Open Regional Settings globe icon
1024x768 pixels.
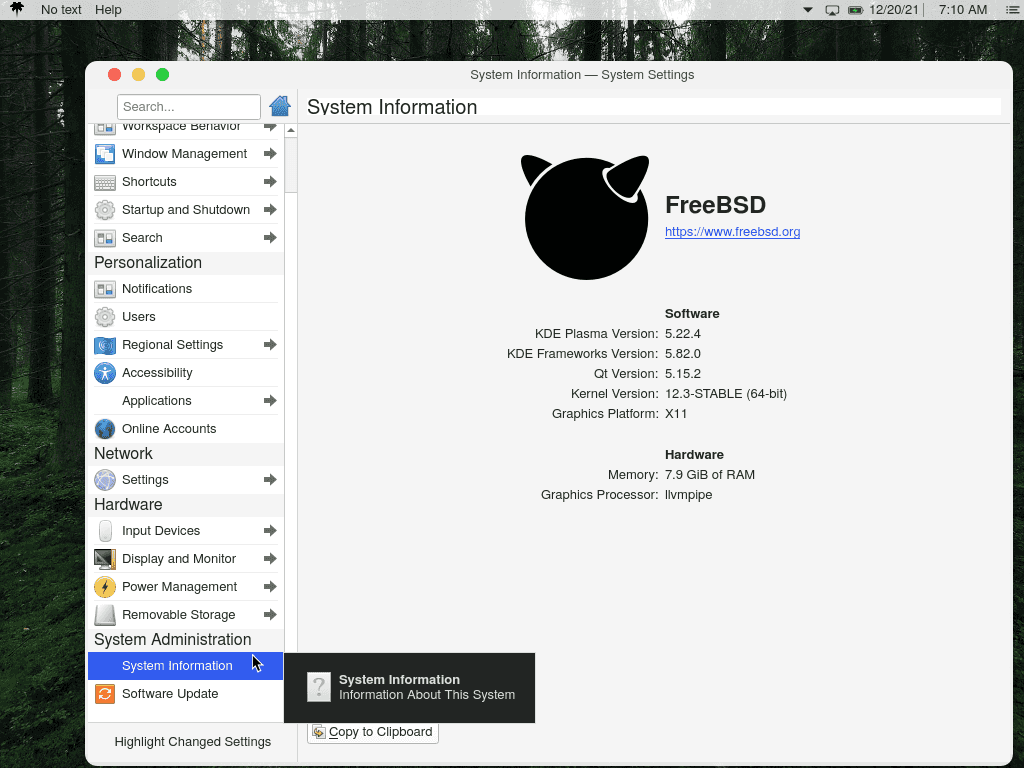pyautogui.click(x=105, y=344)
